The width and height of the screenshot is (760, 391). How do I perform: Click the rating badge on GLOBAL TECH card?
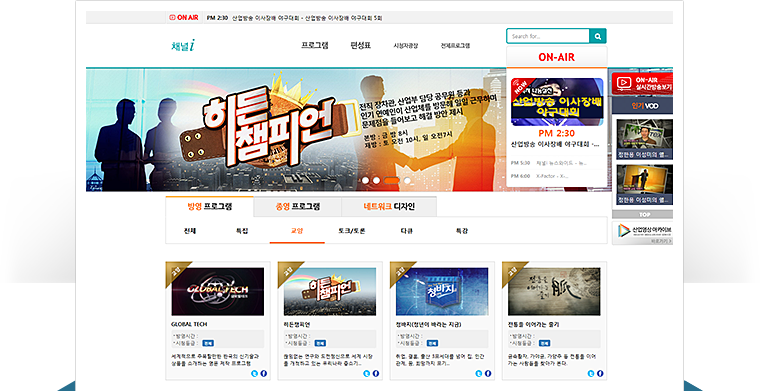click(208, 343)
